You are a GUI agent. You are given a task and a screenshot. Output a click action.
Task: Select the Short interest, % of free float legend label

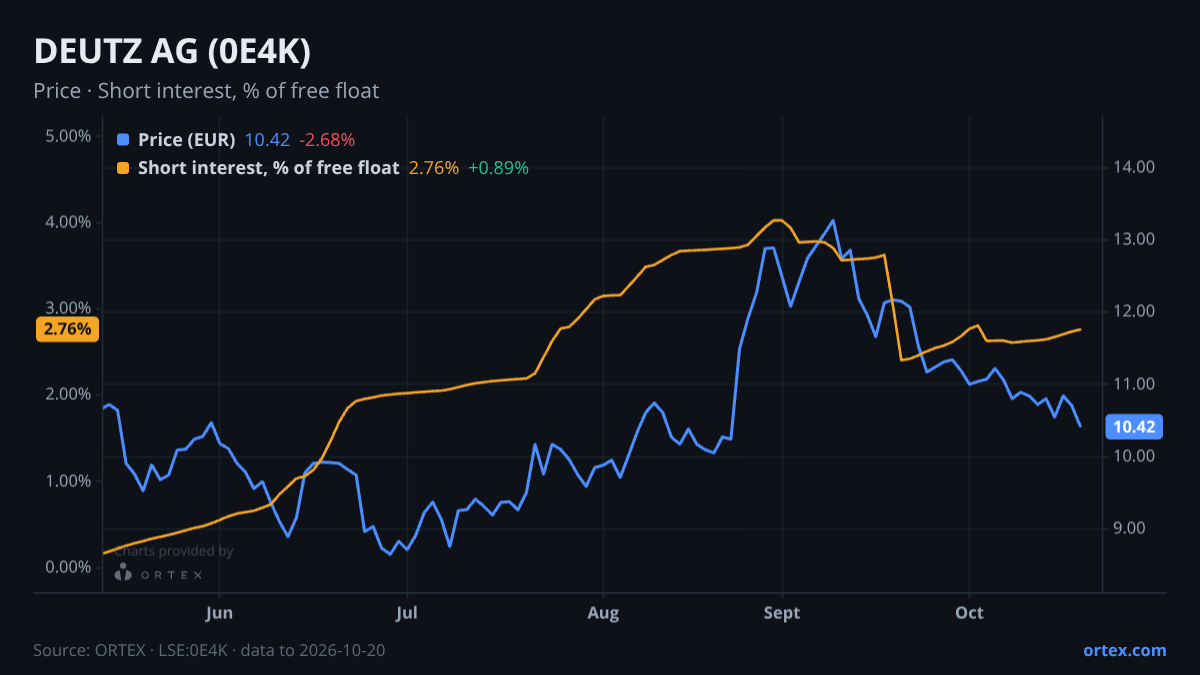269,168
